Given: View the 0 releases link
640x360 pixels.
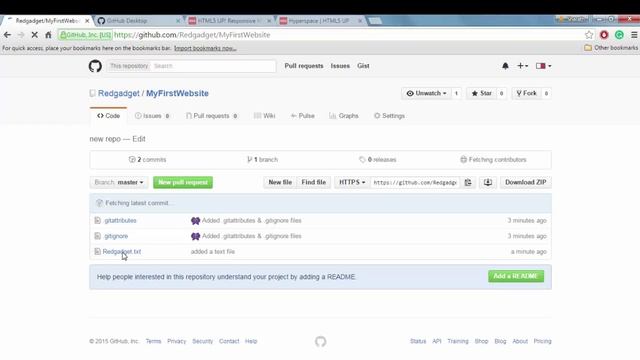Looking at the screenshot, I should [x=378, y=160].
